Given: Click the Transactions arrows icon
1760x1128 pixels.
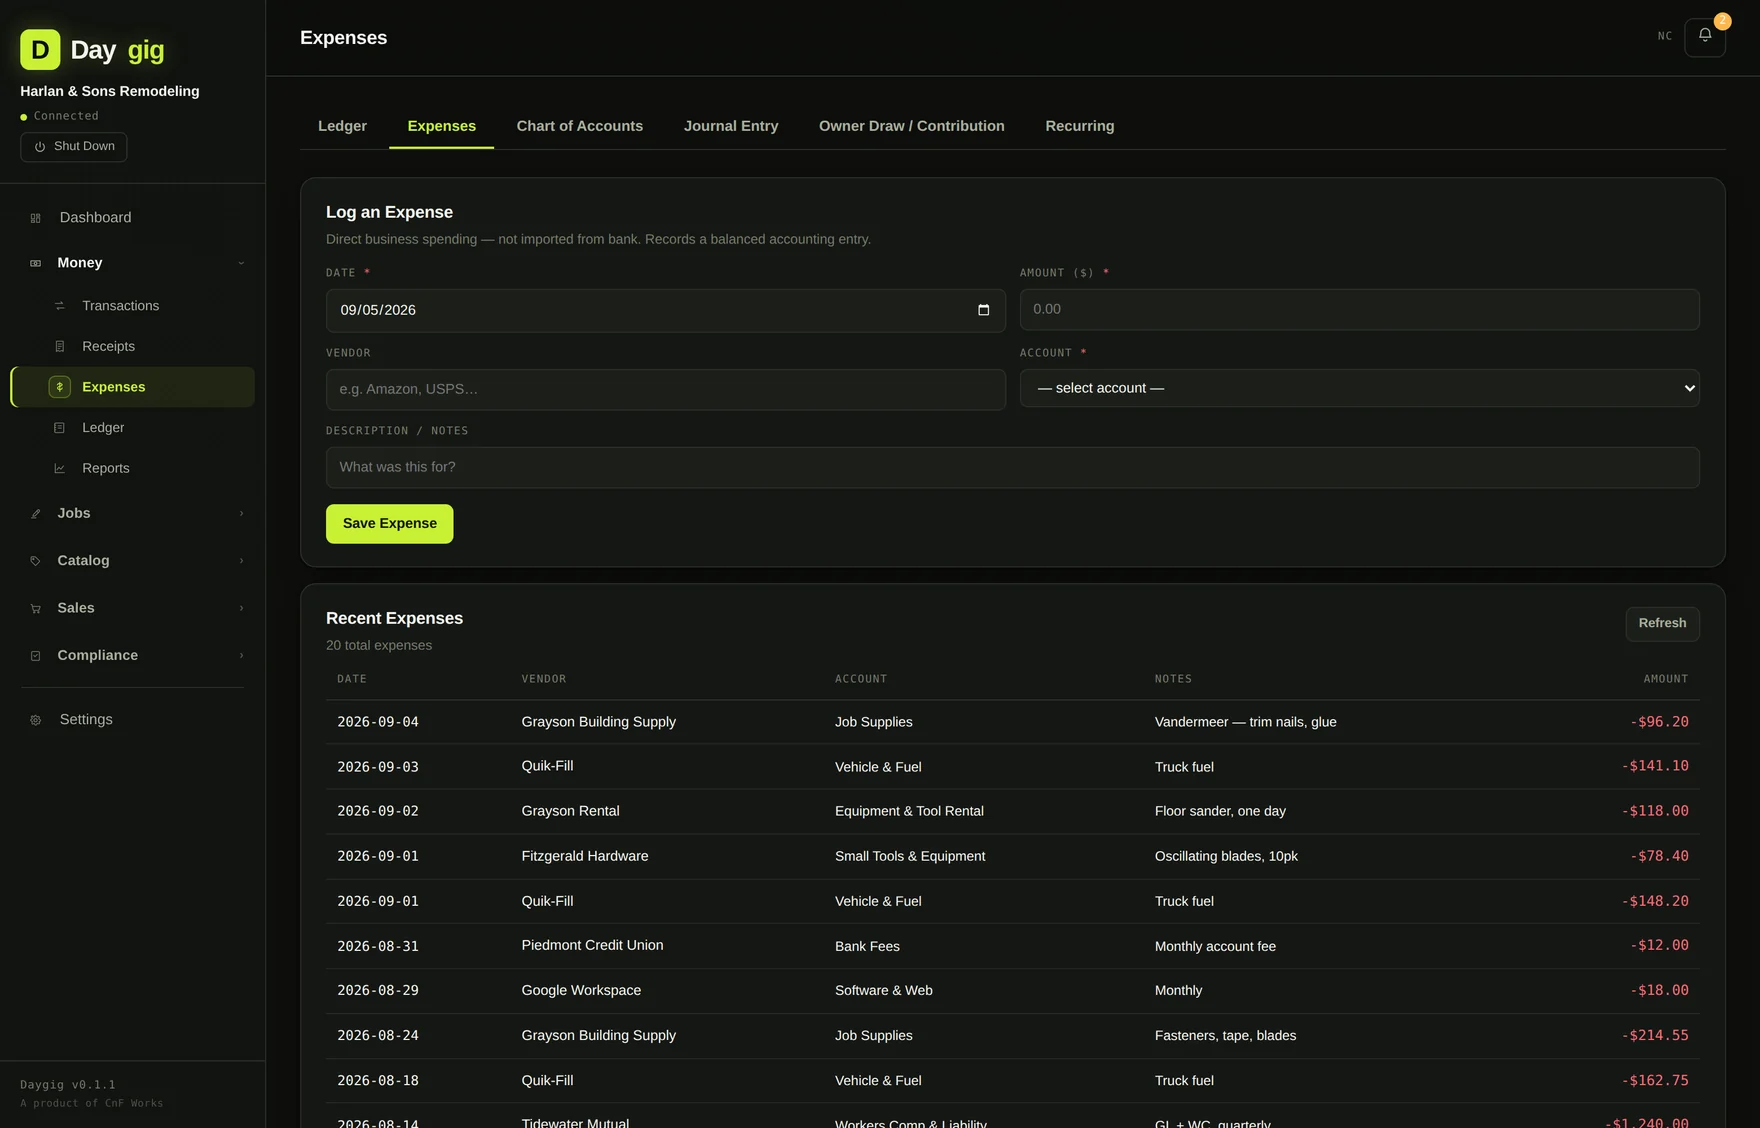Looking at the screenshot, I should (60, 306).
